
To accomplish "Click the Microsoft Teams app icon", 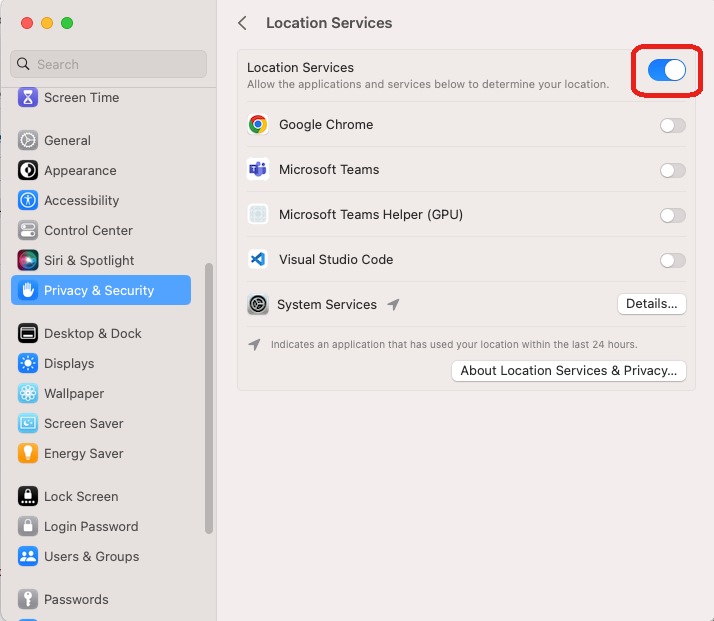I will click(258, 169).
